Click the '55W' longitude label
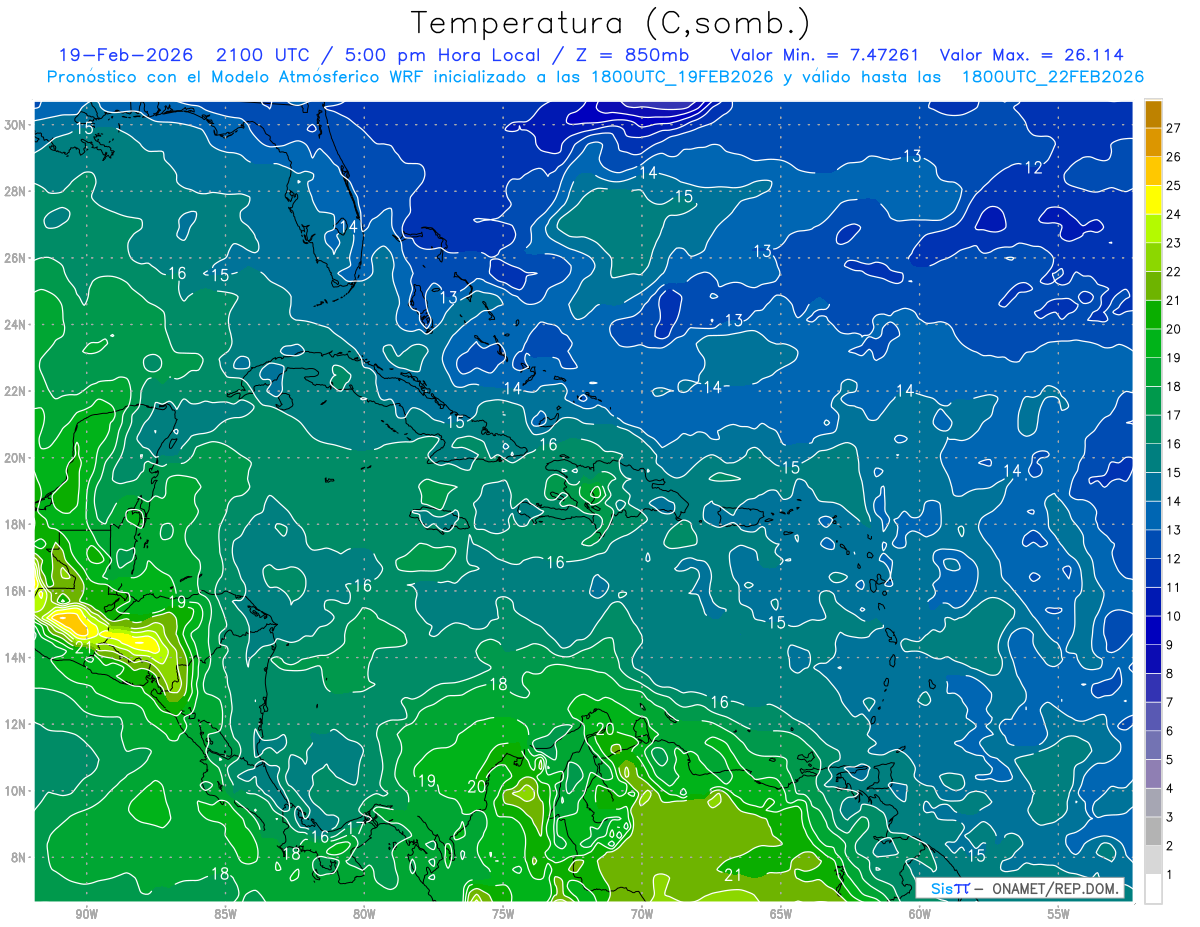1200x927 pixels. (1059, 915)
